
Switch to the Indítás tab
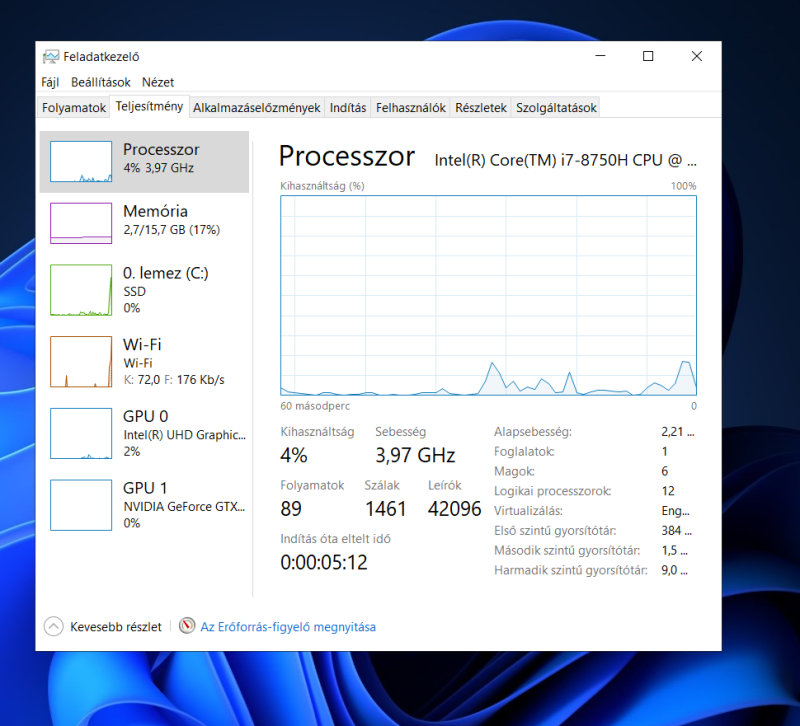coord(348,108)
